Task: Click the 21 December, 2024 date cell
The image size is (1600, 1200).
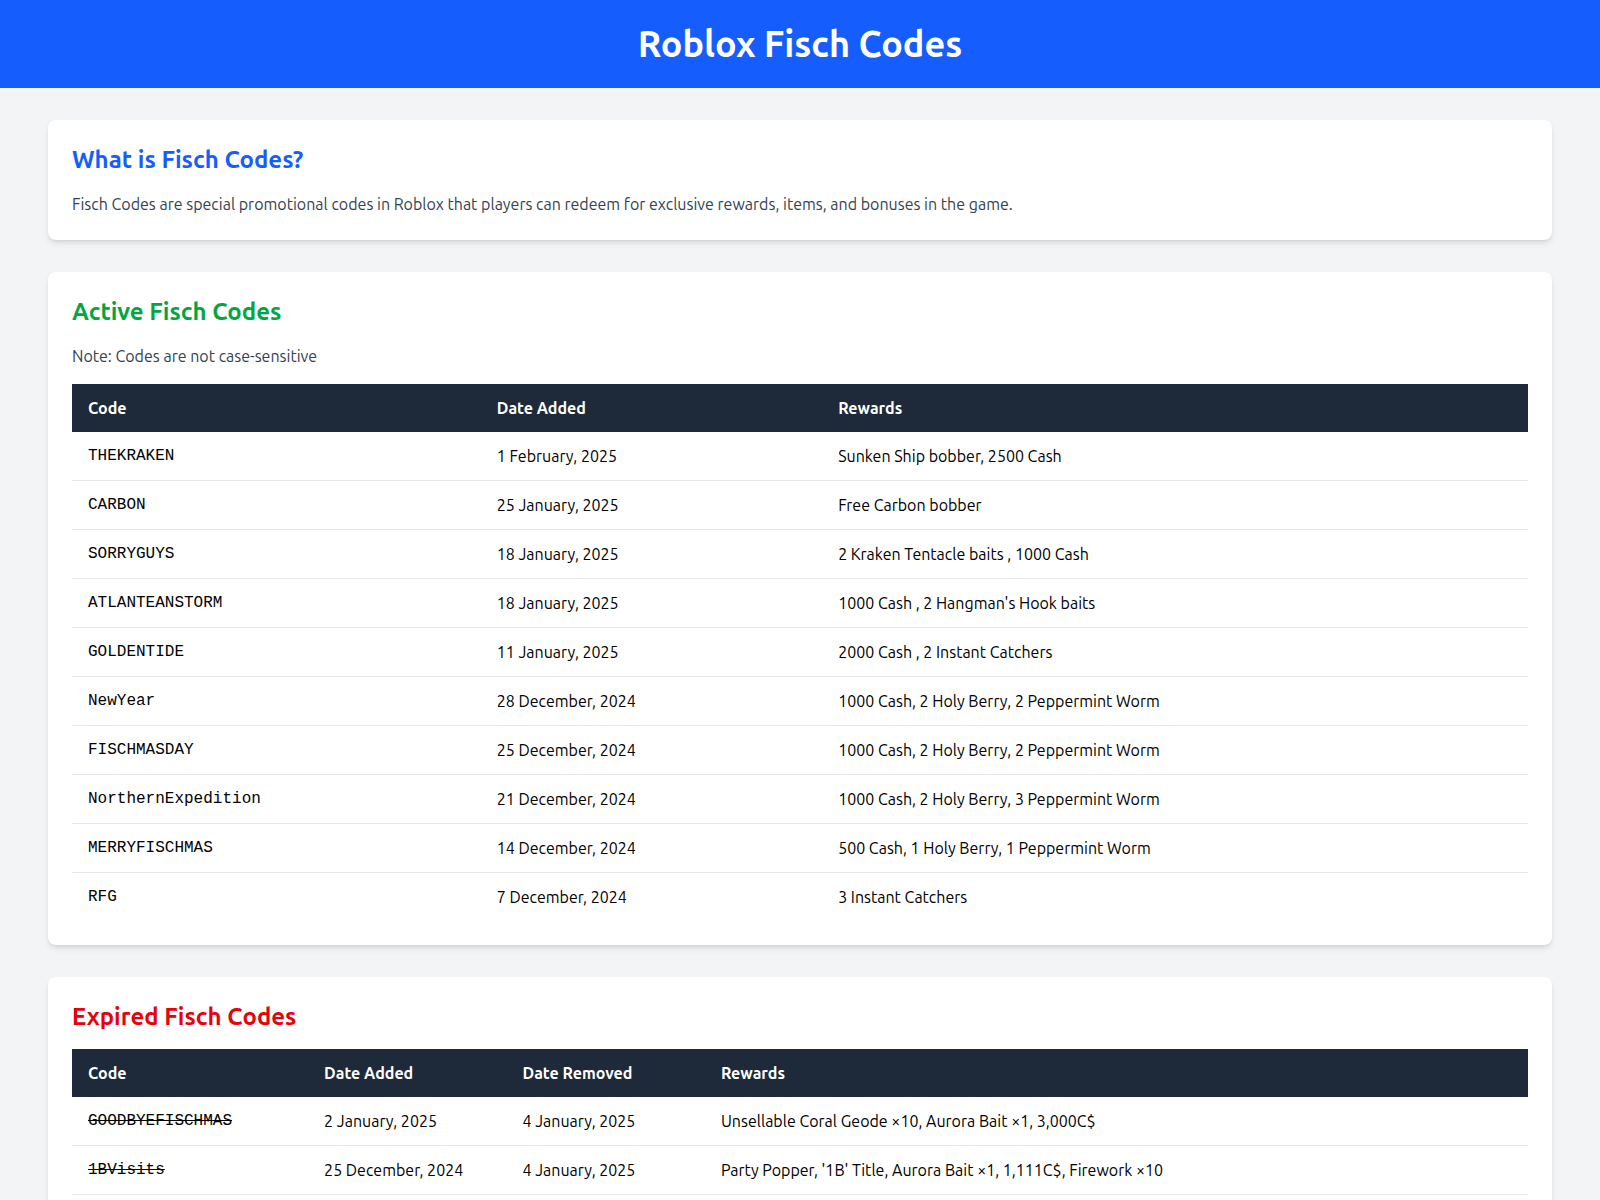Action: click(566, 799)
